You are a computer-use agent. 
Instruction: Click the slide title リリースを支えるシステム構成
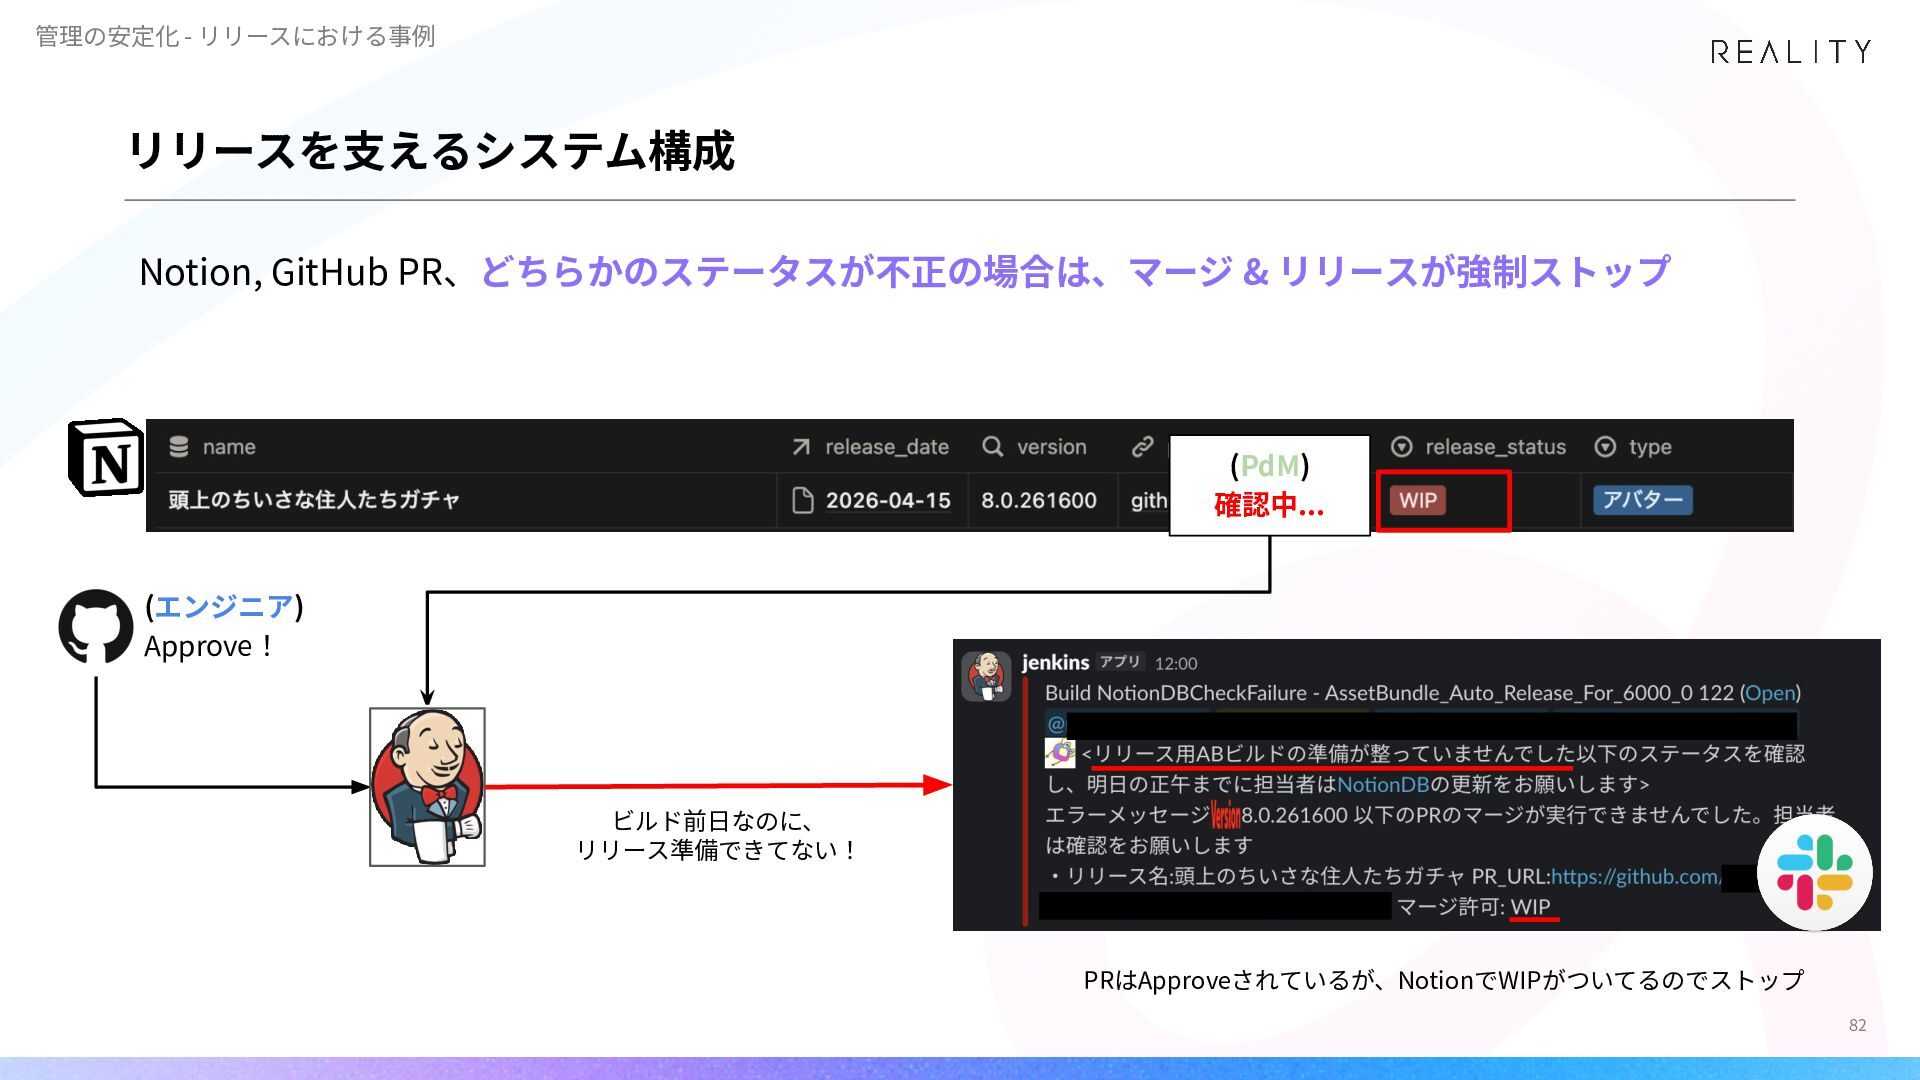[x=431, y=151]
